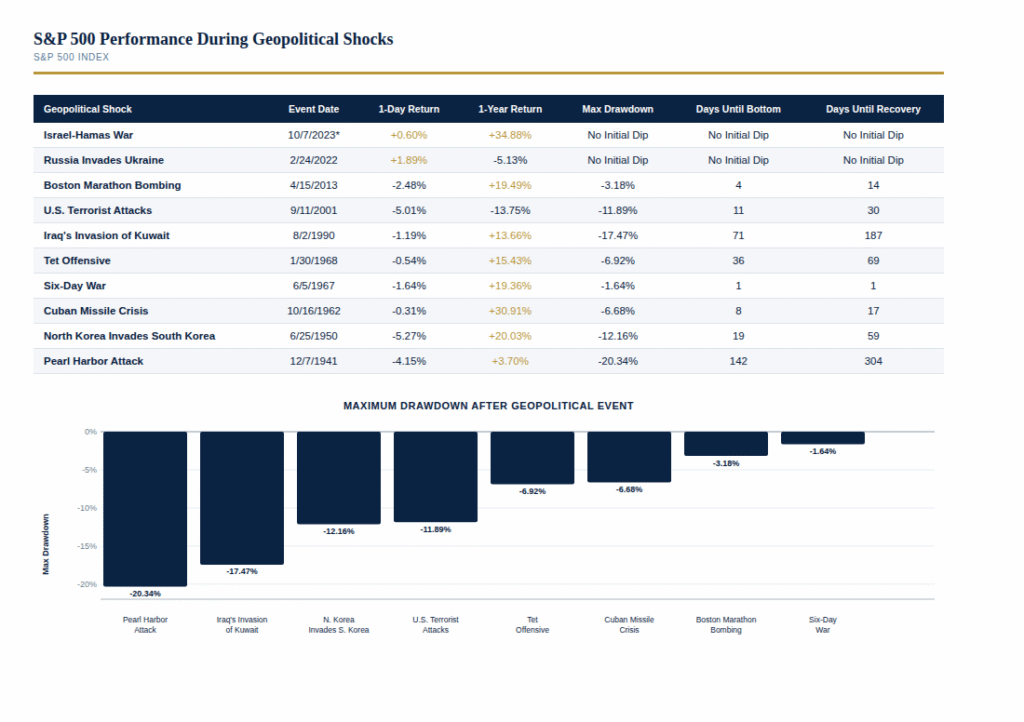The width and height of the screenshot is (1024, 722).
Task: Click the Tet Offensive bar in chart
Action: 532,457
